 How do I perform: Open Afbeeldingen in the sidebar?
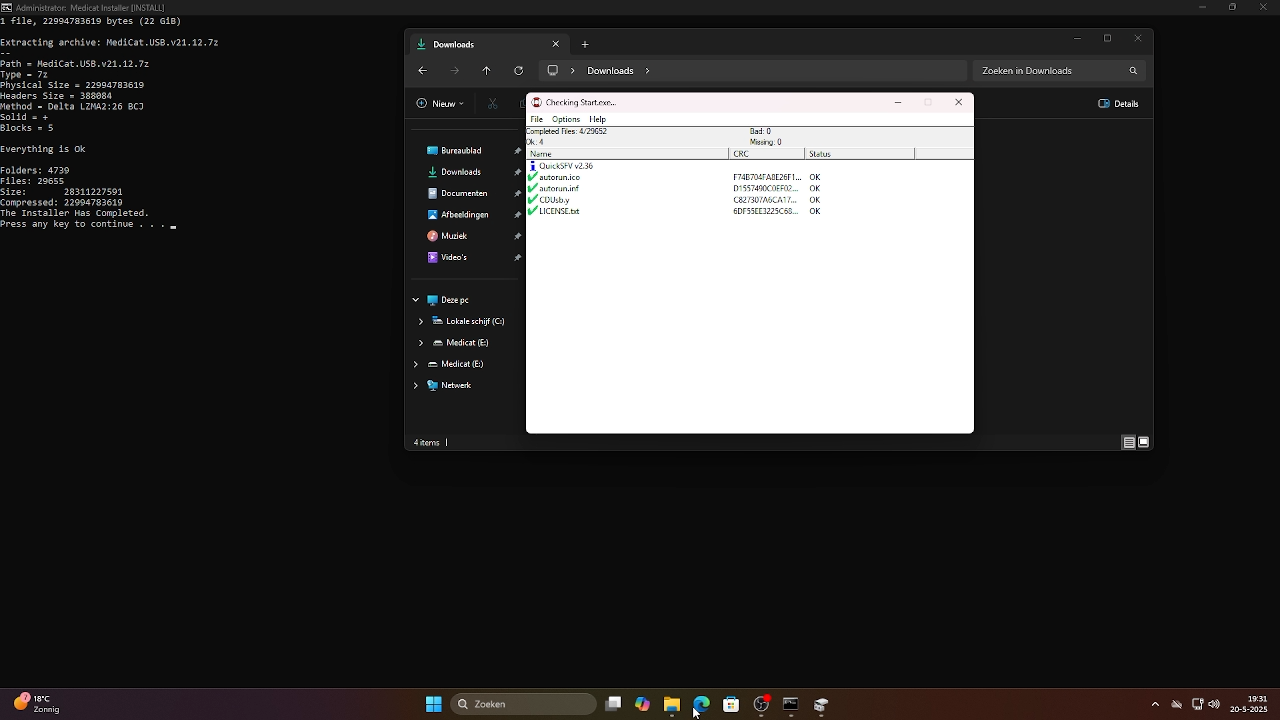point(465,215)
